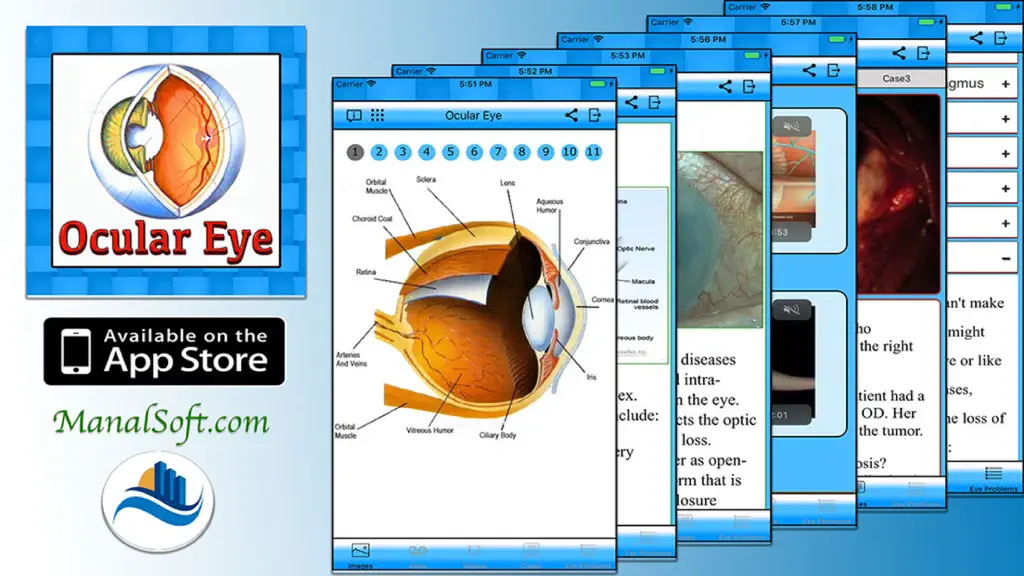Tap the labeled eye anatomy diagram
The height and width of the screenshot is (576, 1024).
pos(474,309)
